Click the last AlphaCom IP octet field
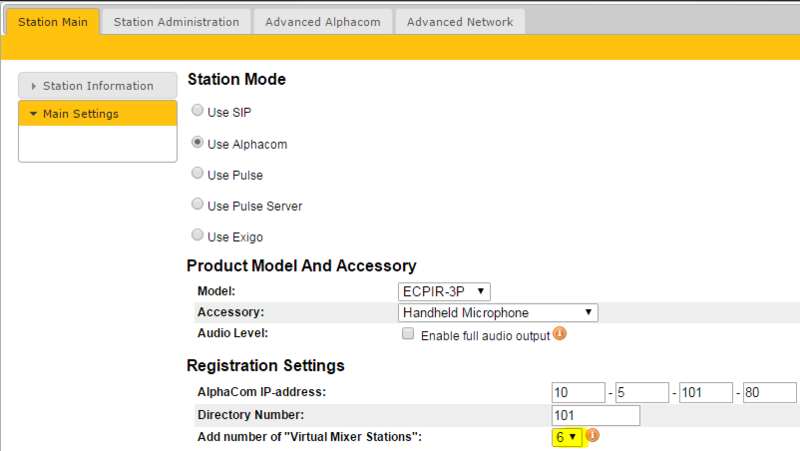The width and height of the screenshot is (800, 451). click(769, 392)
